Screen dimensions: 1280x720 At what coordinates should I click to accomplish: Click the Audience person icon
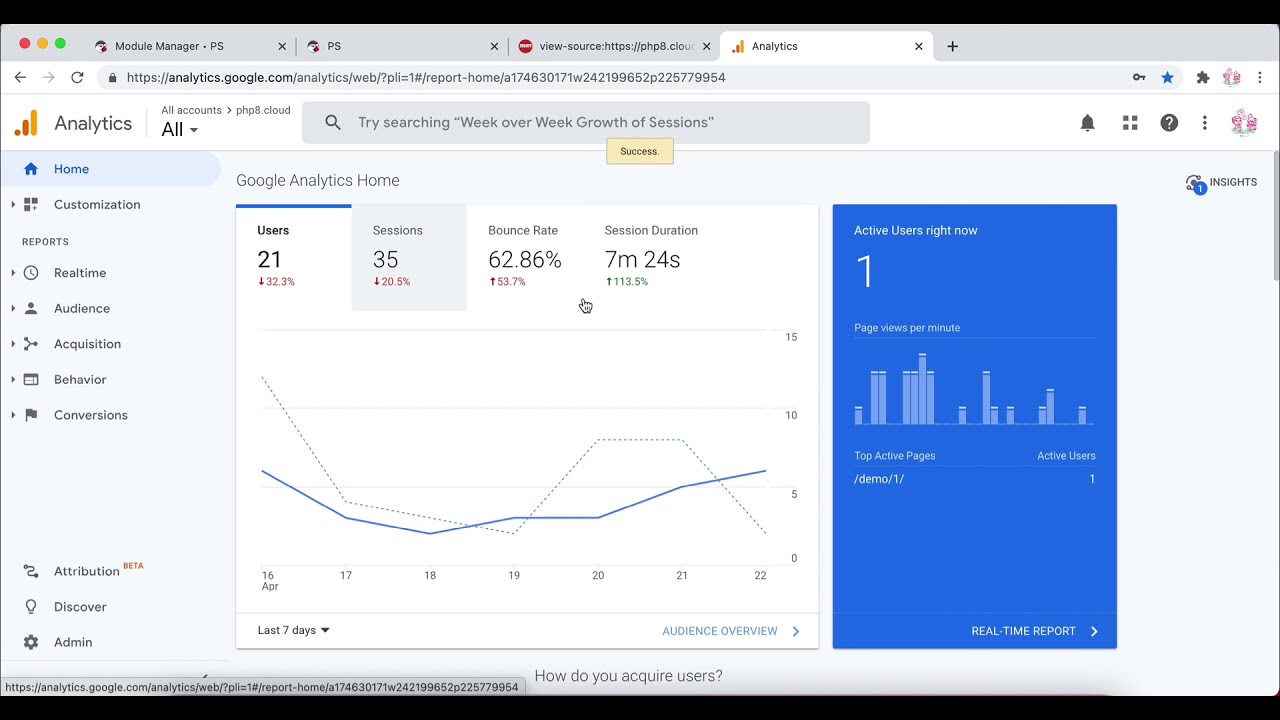point(31,308)
